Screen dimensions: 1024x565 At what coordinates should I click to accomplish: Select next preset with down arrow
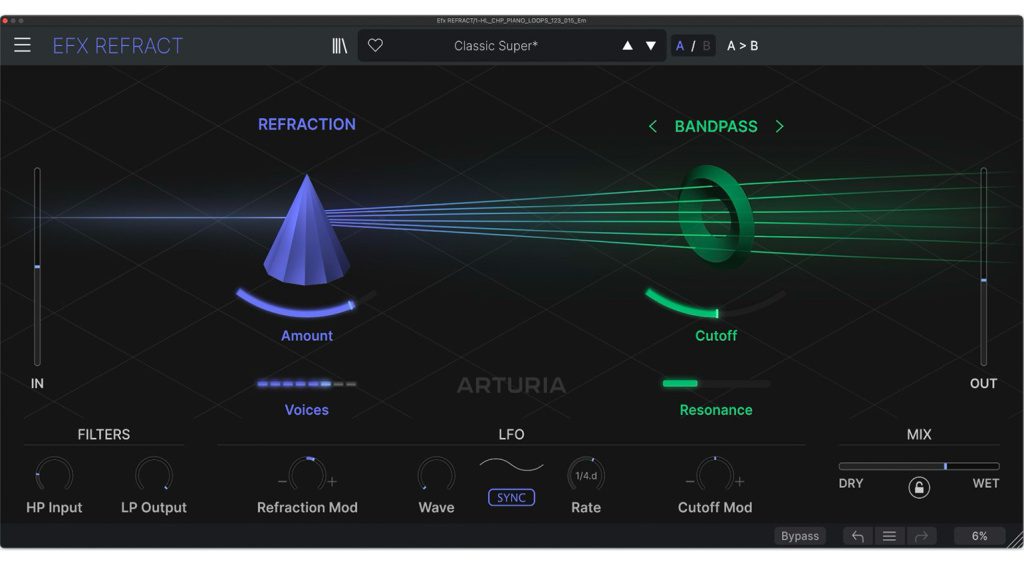(x=651, y=46)
